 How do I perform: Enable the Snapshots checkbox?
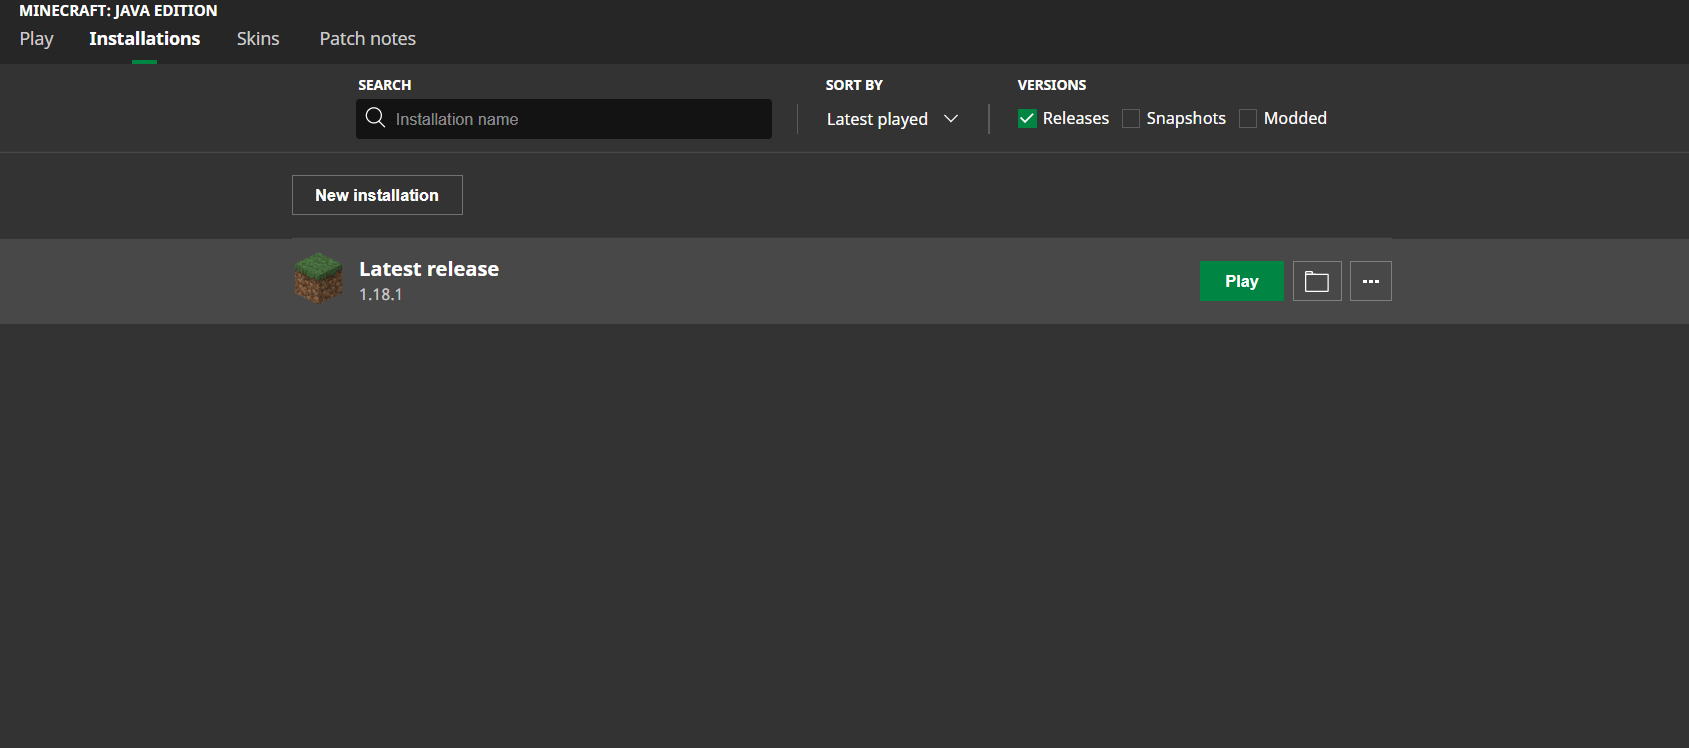[1131, 118]
